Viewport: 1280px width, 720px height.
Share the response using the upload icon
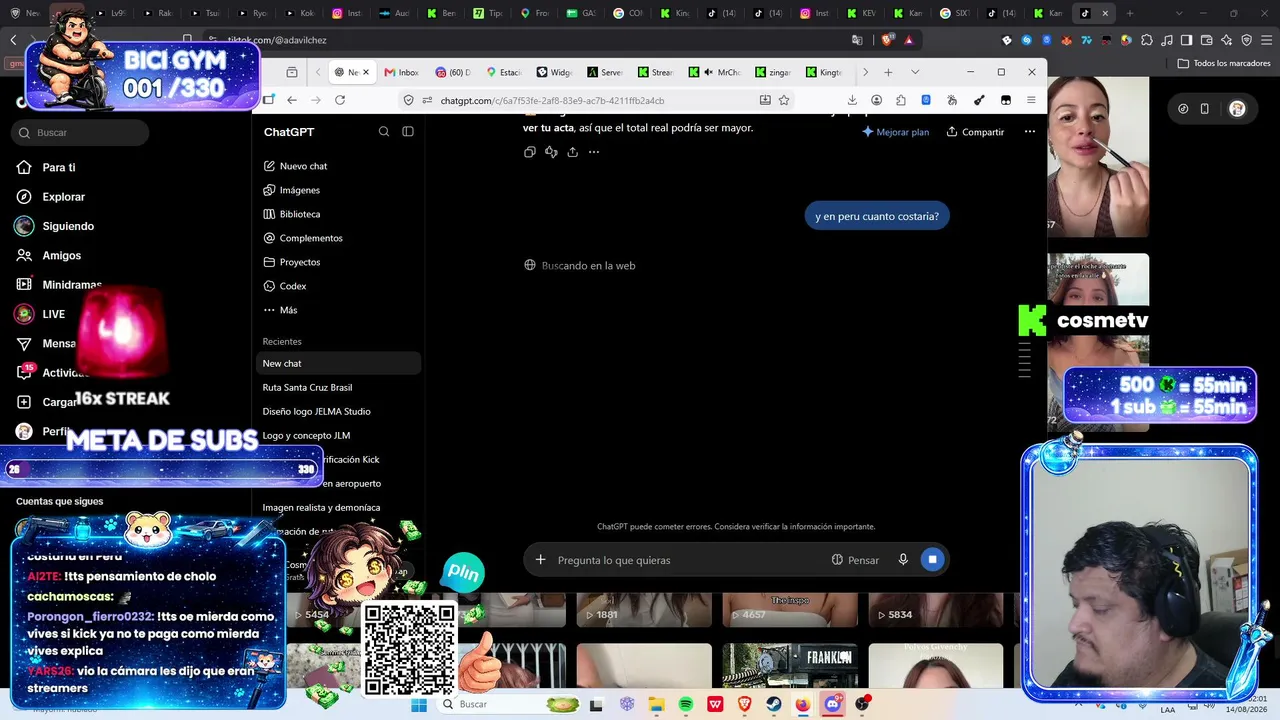tap(572, 152)
